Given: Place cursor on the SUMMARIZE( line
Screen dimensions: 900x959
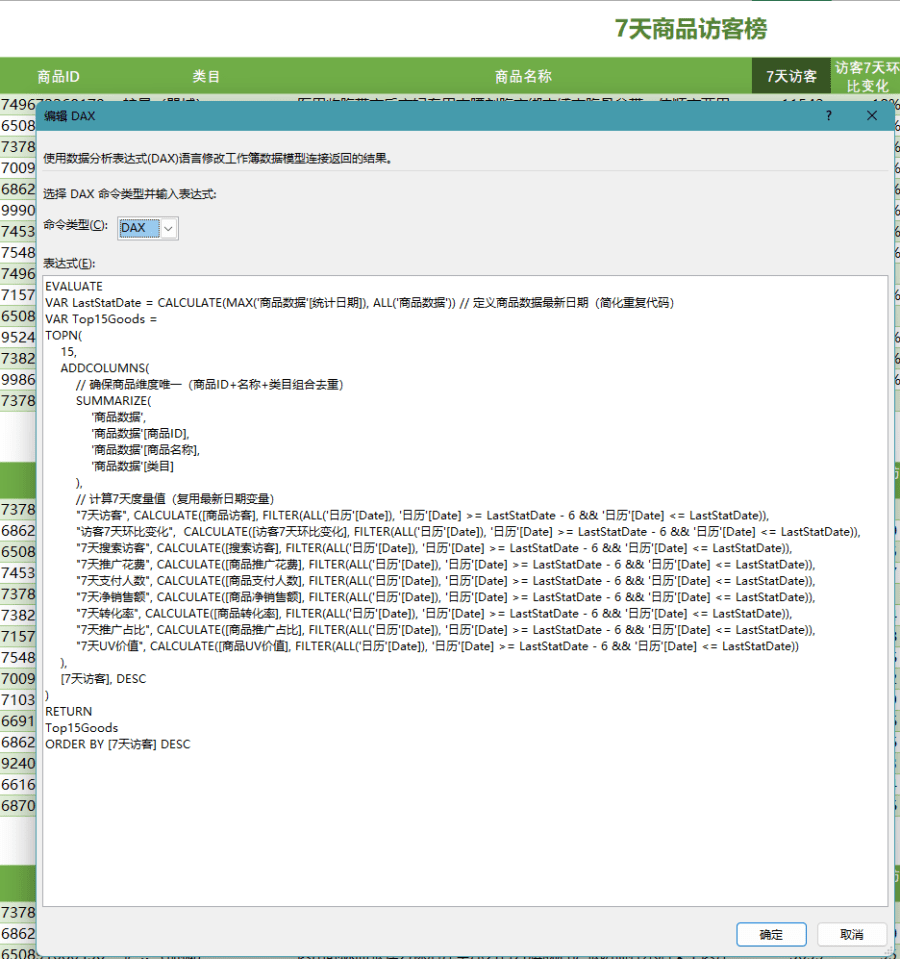Looking at the screenshot, I should (113, 400).
